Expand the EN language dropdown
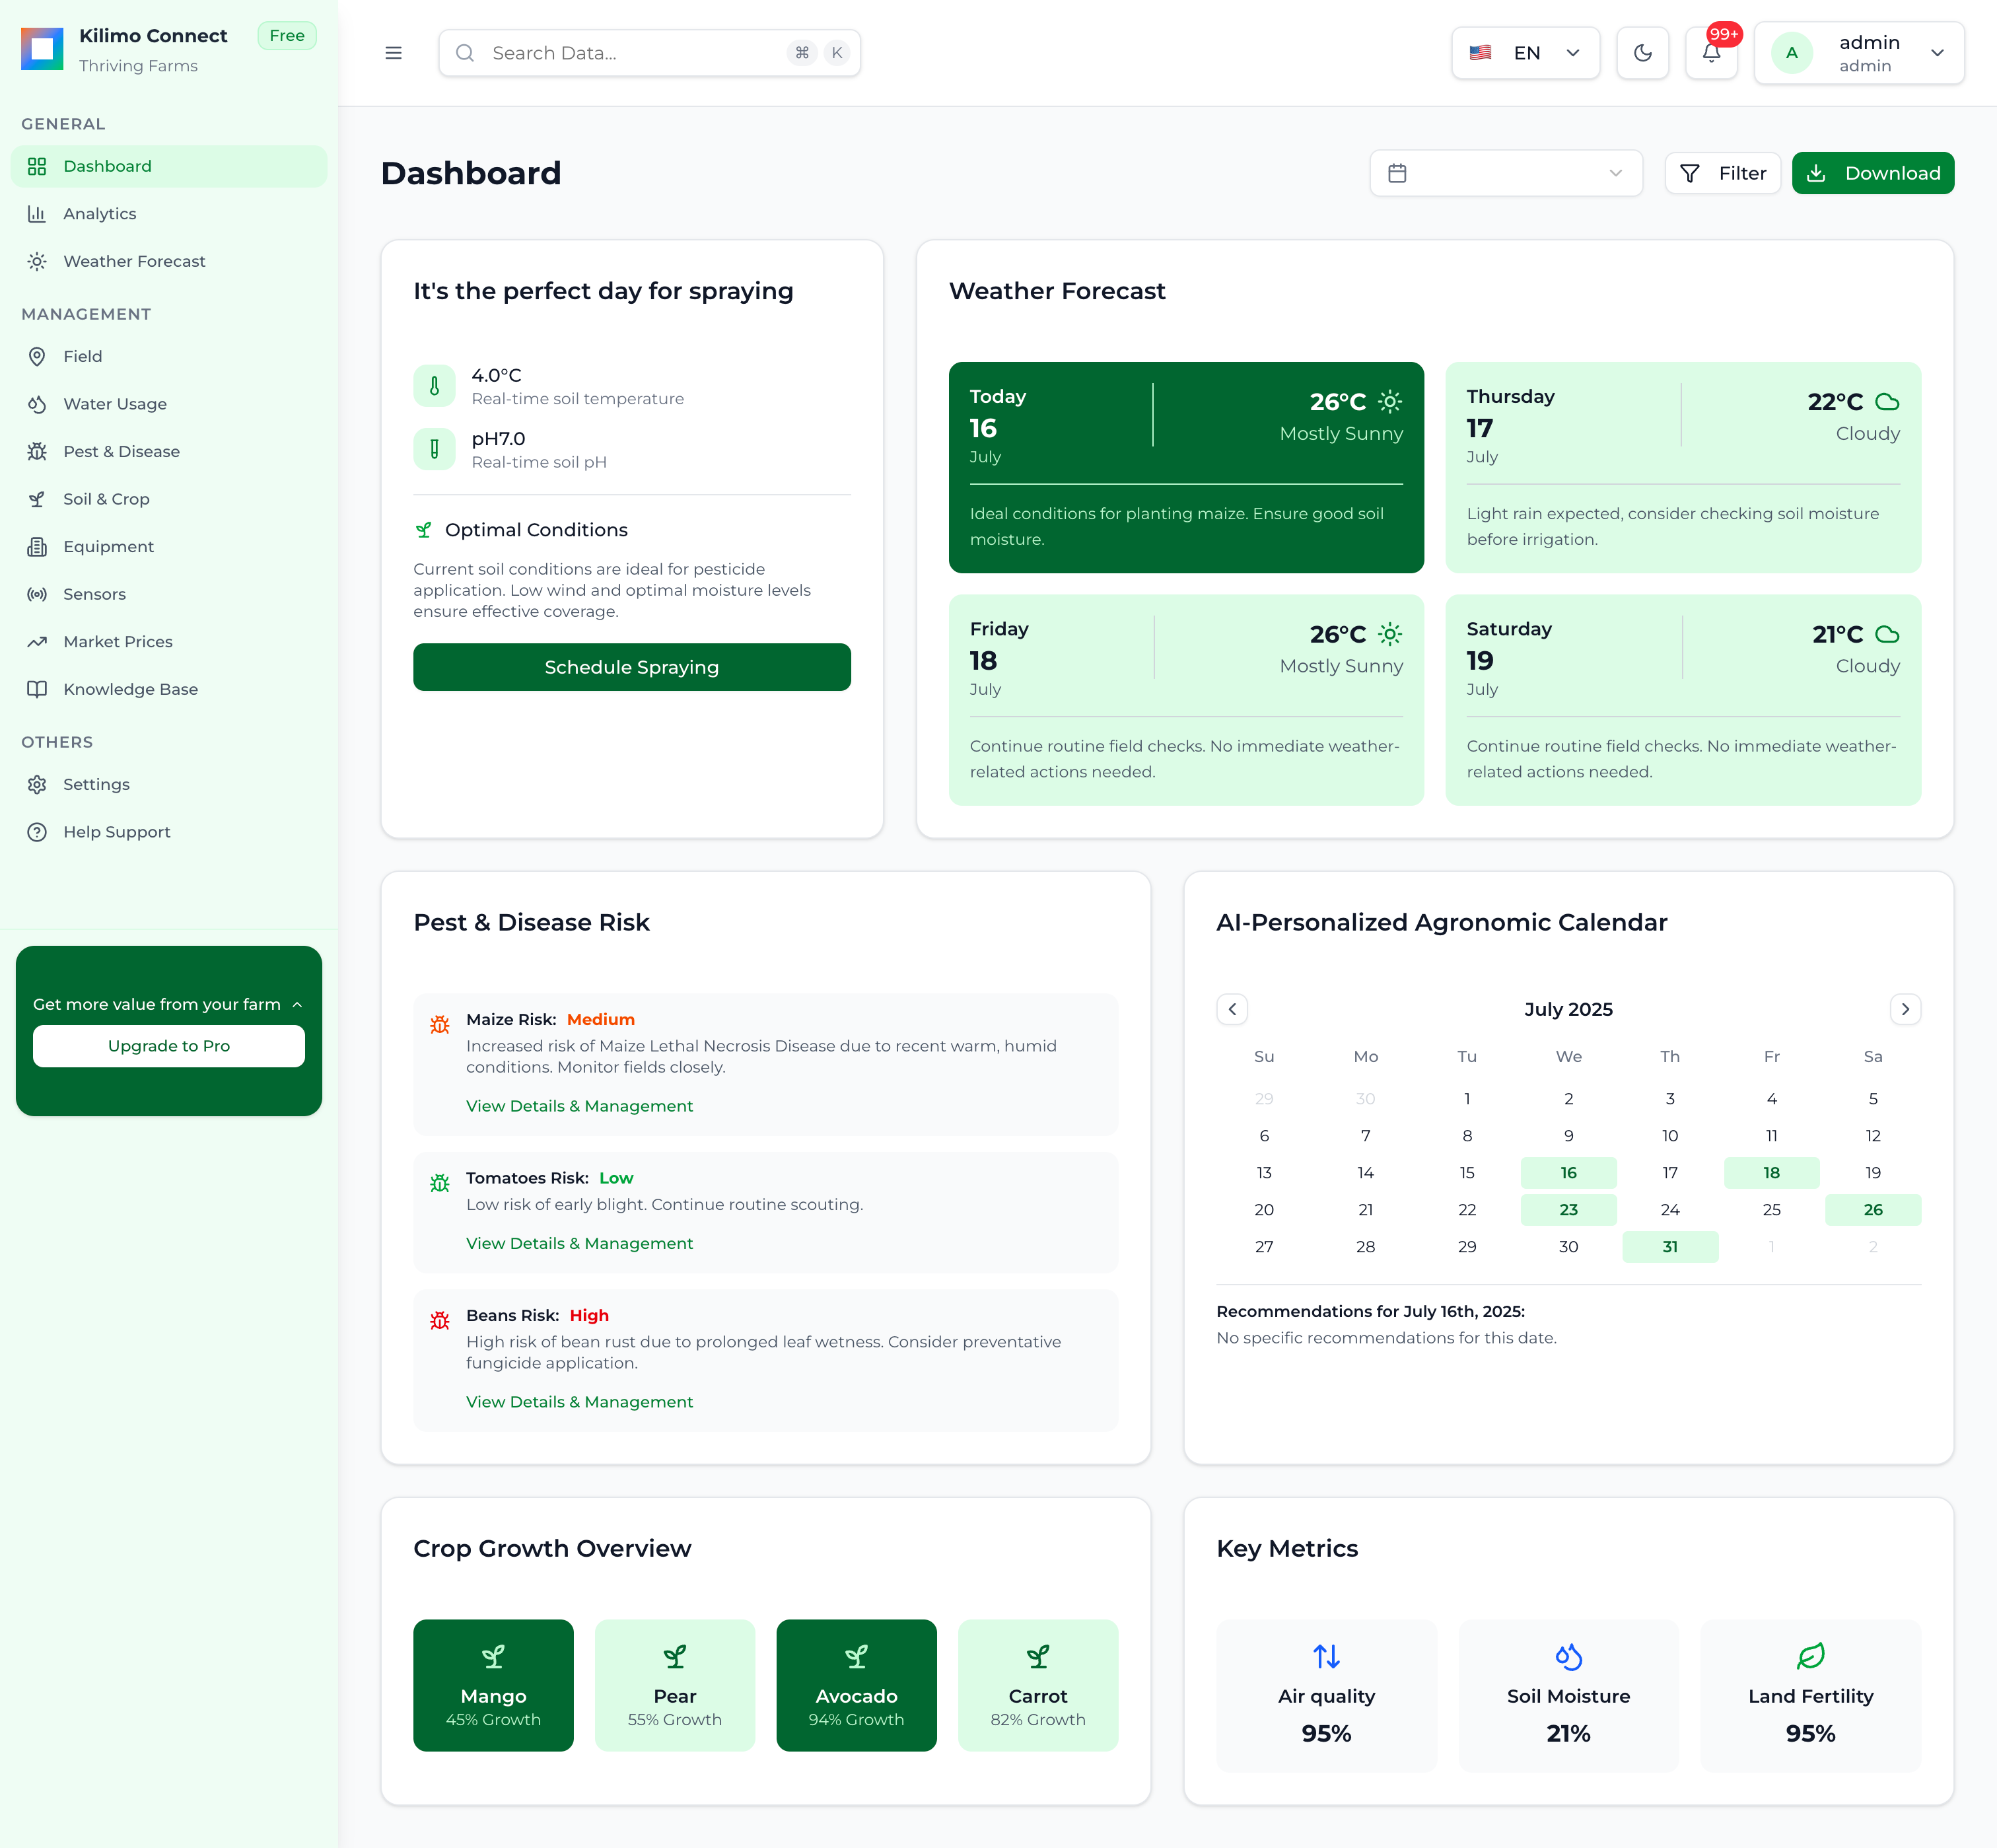1997x1848 pixels. pos(1525,53)
